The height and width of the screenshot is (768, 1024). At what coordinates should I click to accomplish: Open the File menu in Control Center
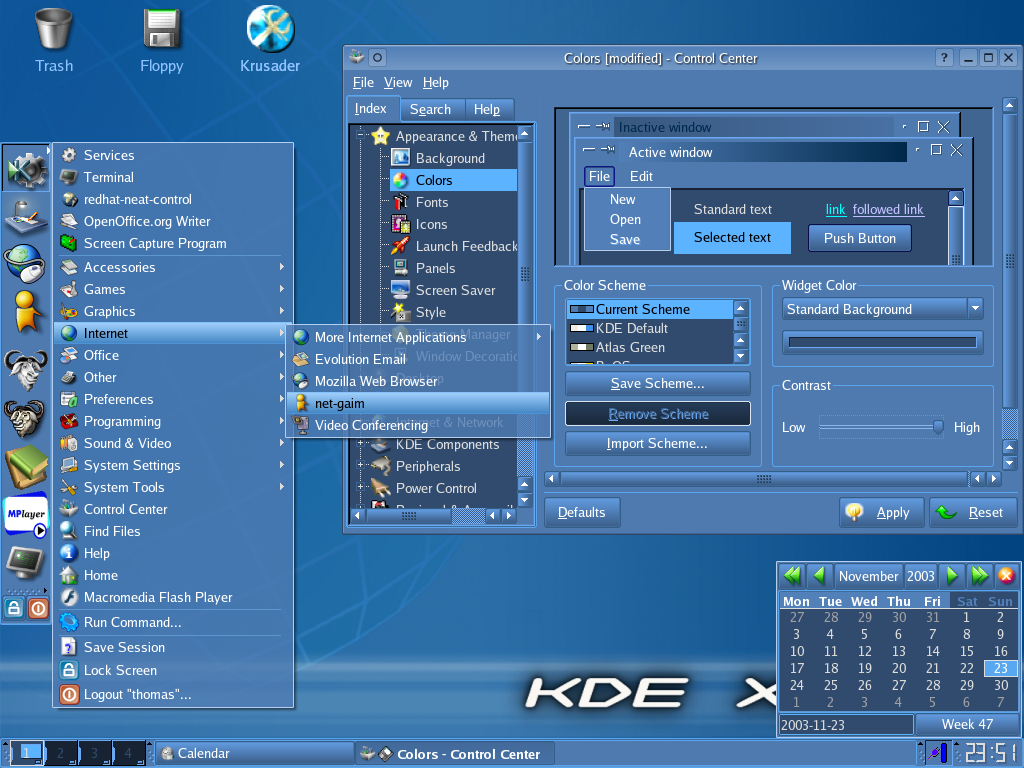(x=363, y=82)
